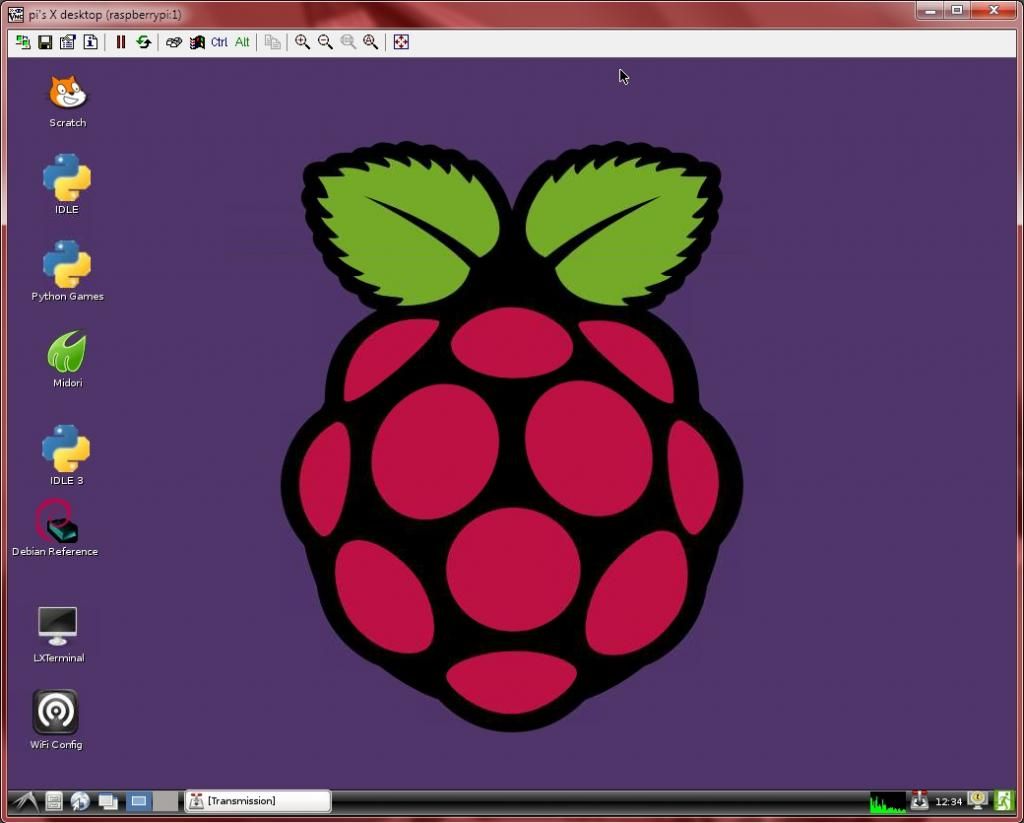Launch file manager from panel

[54, 801]
